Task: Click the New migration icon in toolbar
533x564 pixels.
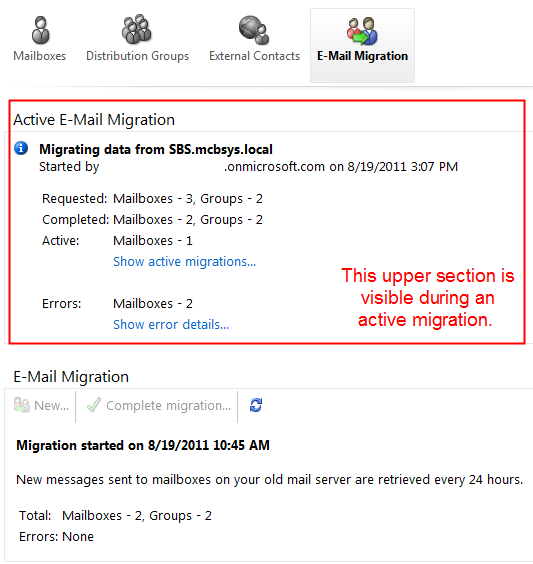Action: click(22, 405)
